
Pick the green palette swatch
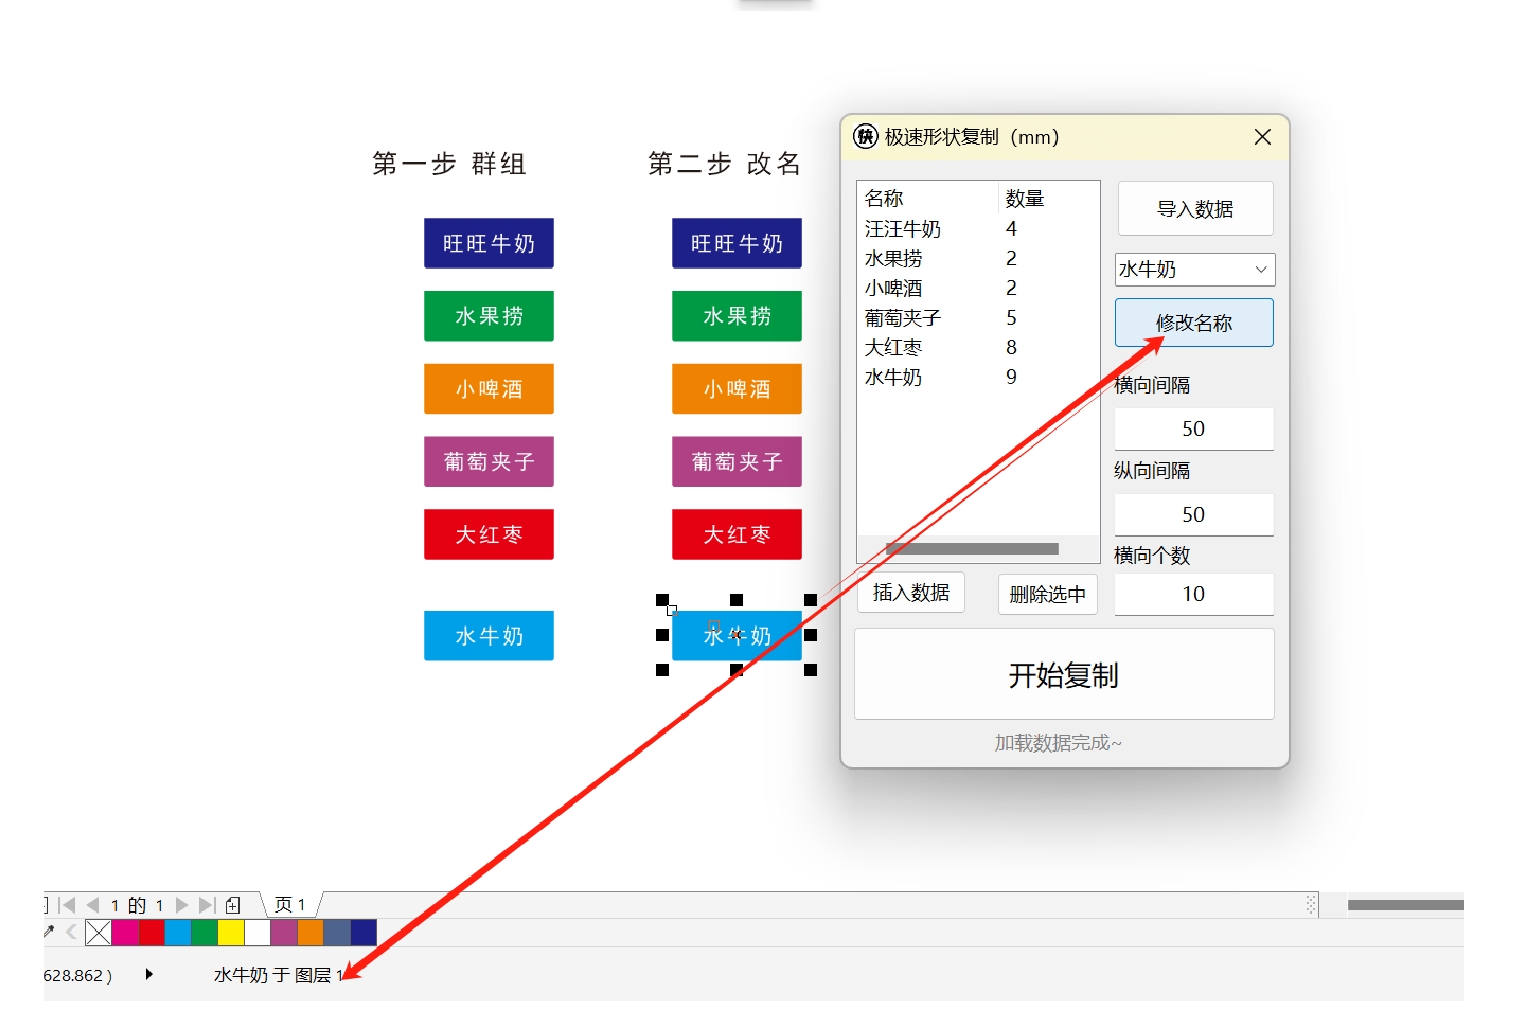pyautogui.click(x=205, y=933)
